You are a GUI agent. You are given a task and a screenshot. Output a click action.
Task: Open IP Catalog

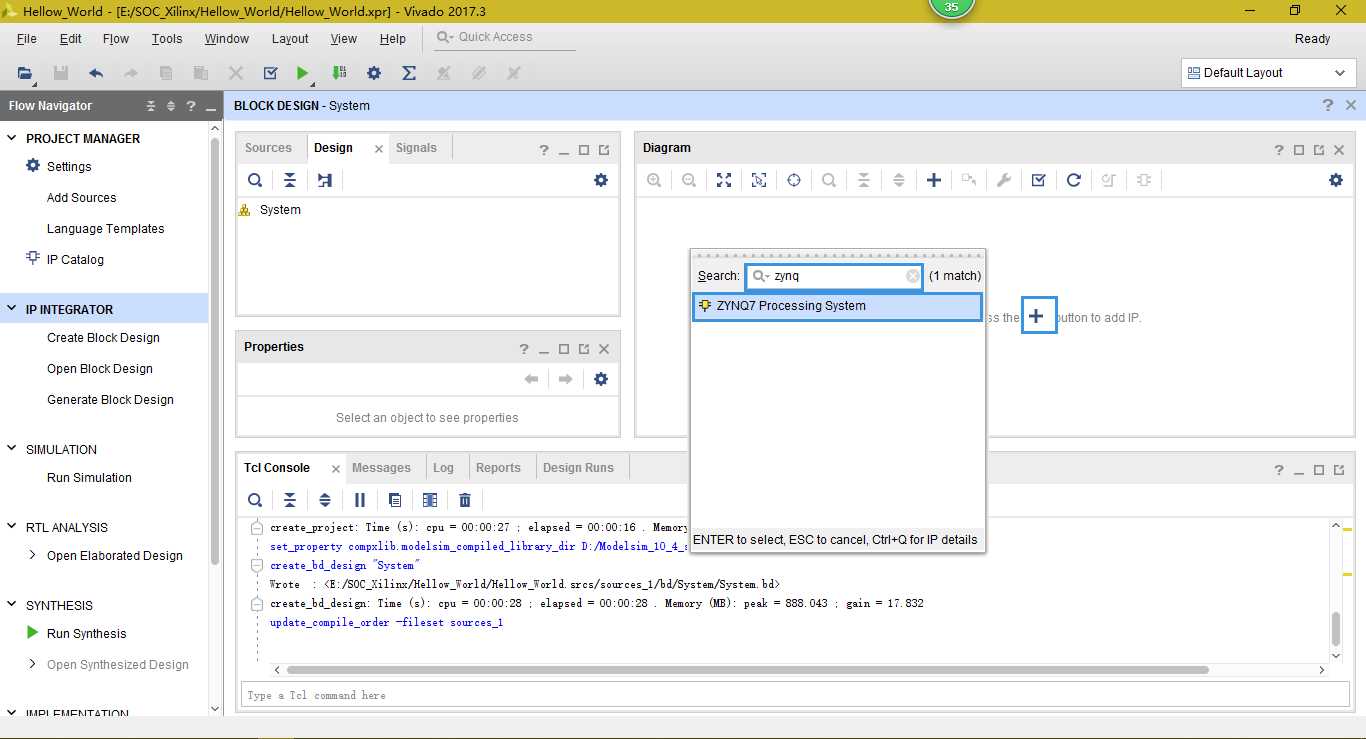[75, 260]
